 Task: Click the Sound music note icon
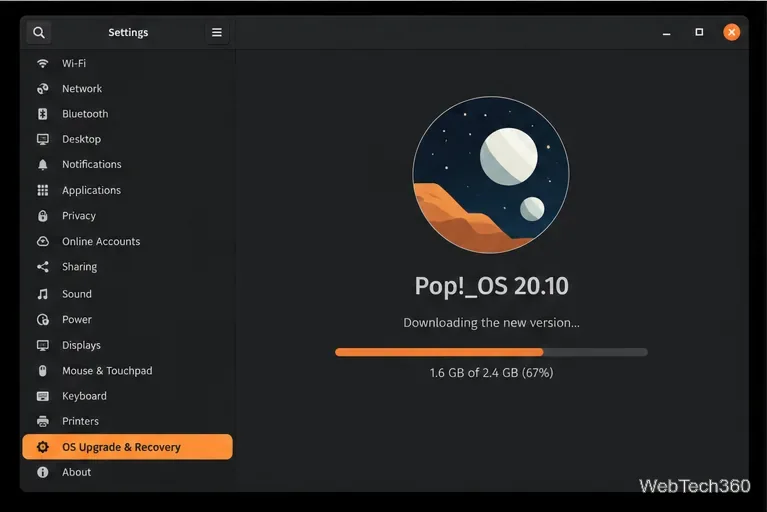pyautogui.click(x=43, y=294)
